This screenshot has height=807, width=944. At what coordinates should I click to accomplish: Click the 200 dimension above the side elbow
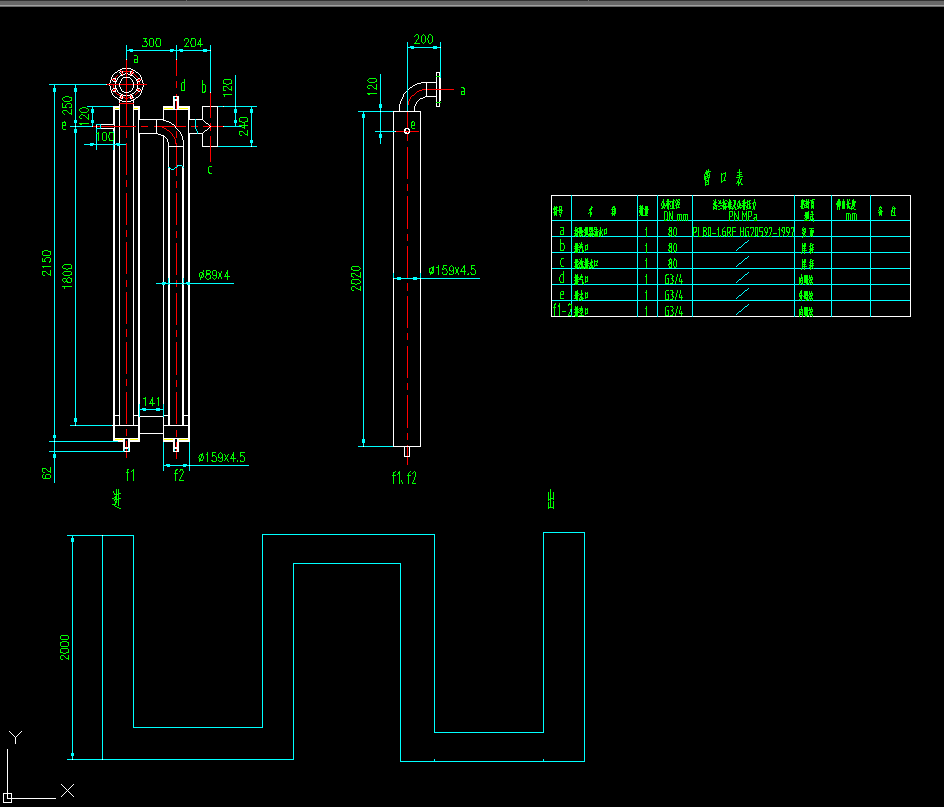pos(423,39)
